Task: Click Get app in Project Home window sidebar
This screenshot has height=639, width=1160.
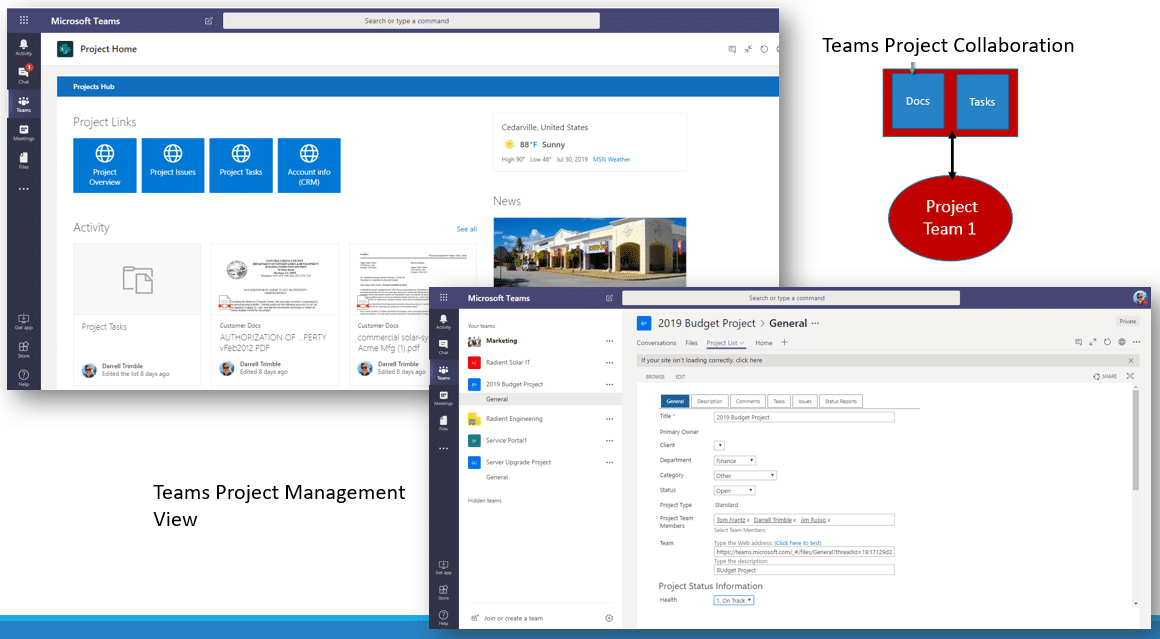Action: (x=24, y=322)
